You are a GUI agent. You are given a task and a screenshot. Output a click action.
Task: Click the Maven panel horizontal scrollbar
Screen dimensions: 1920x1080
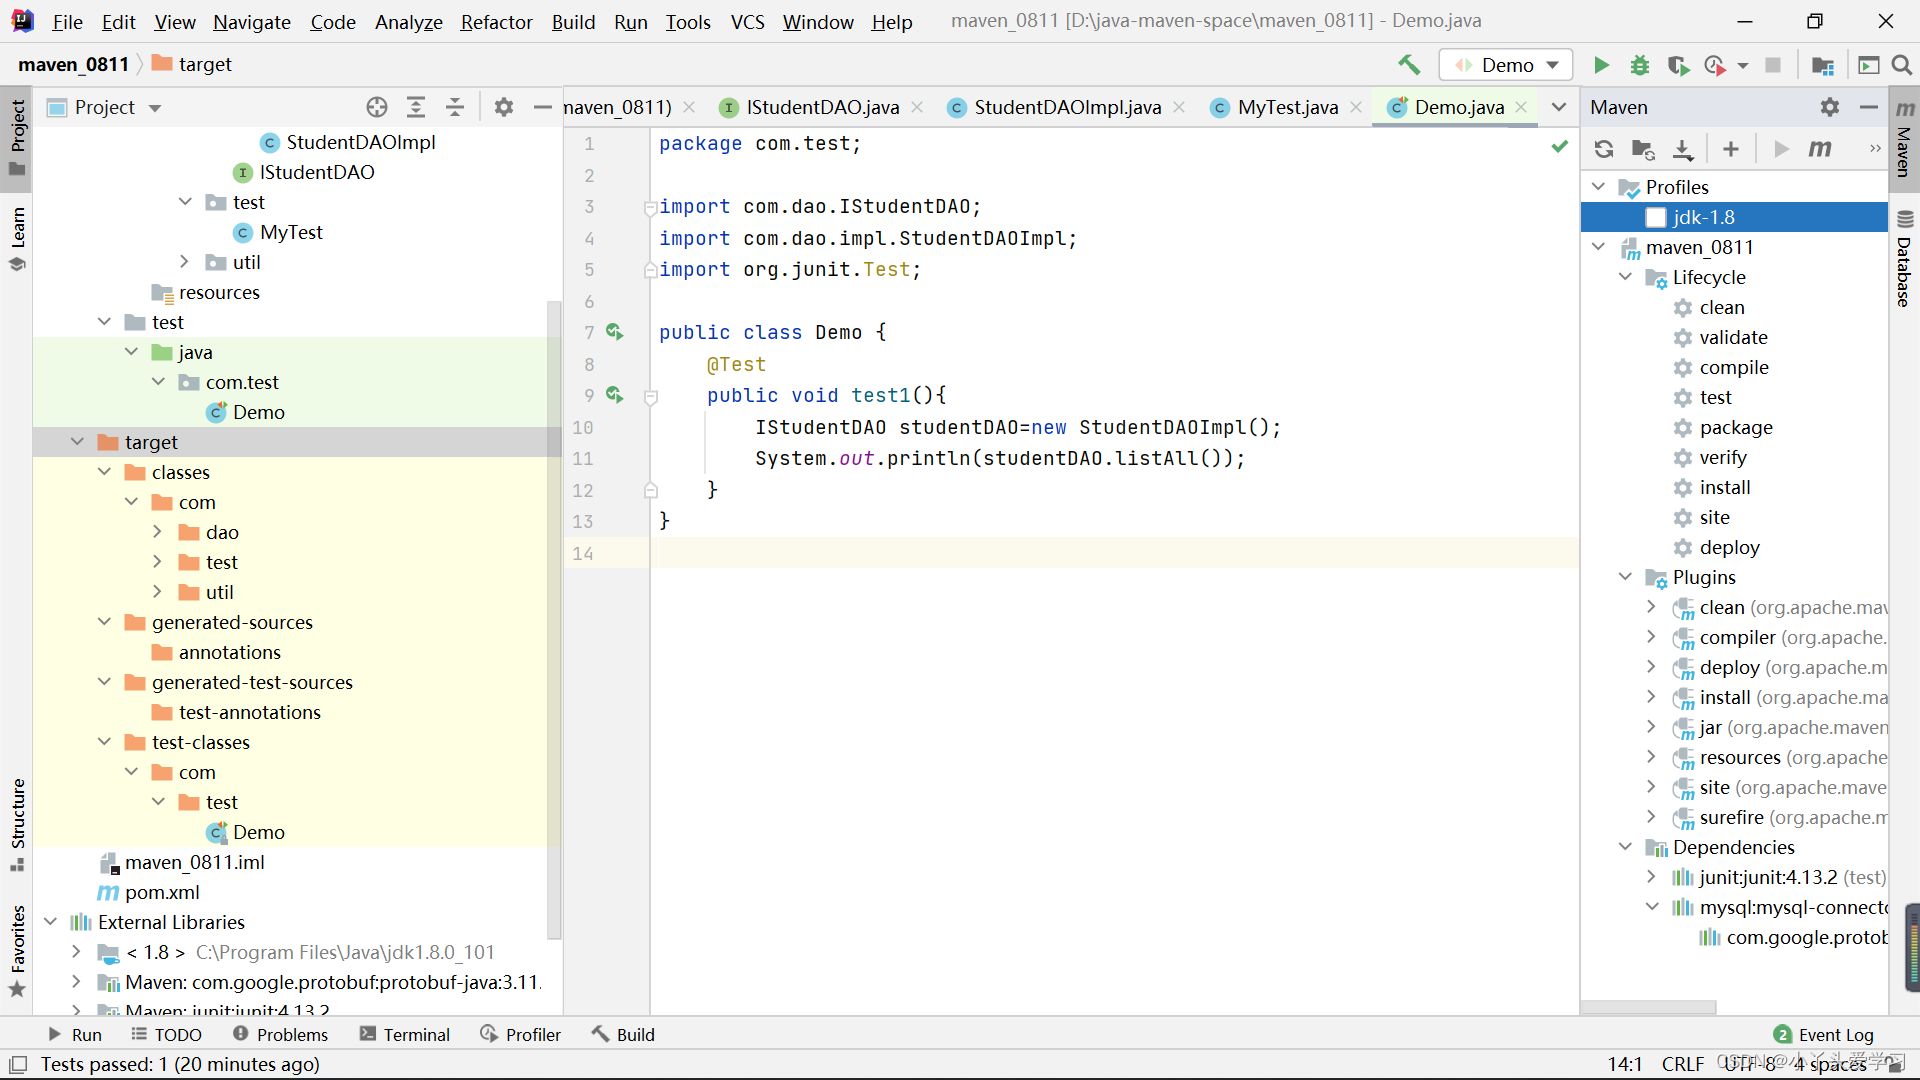coord(1649,1007)
